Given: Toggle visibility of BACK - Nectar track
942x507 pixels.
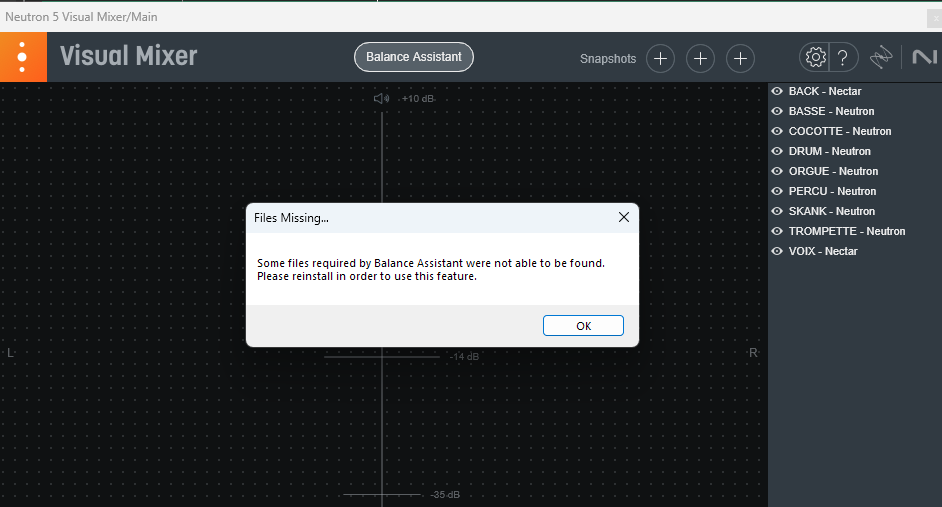Looking at the screenshot, I should (x=777, y=91).
